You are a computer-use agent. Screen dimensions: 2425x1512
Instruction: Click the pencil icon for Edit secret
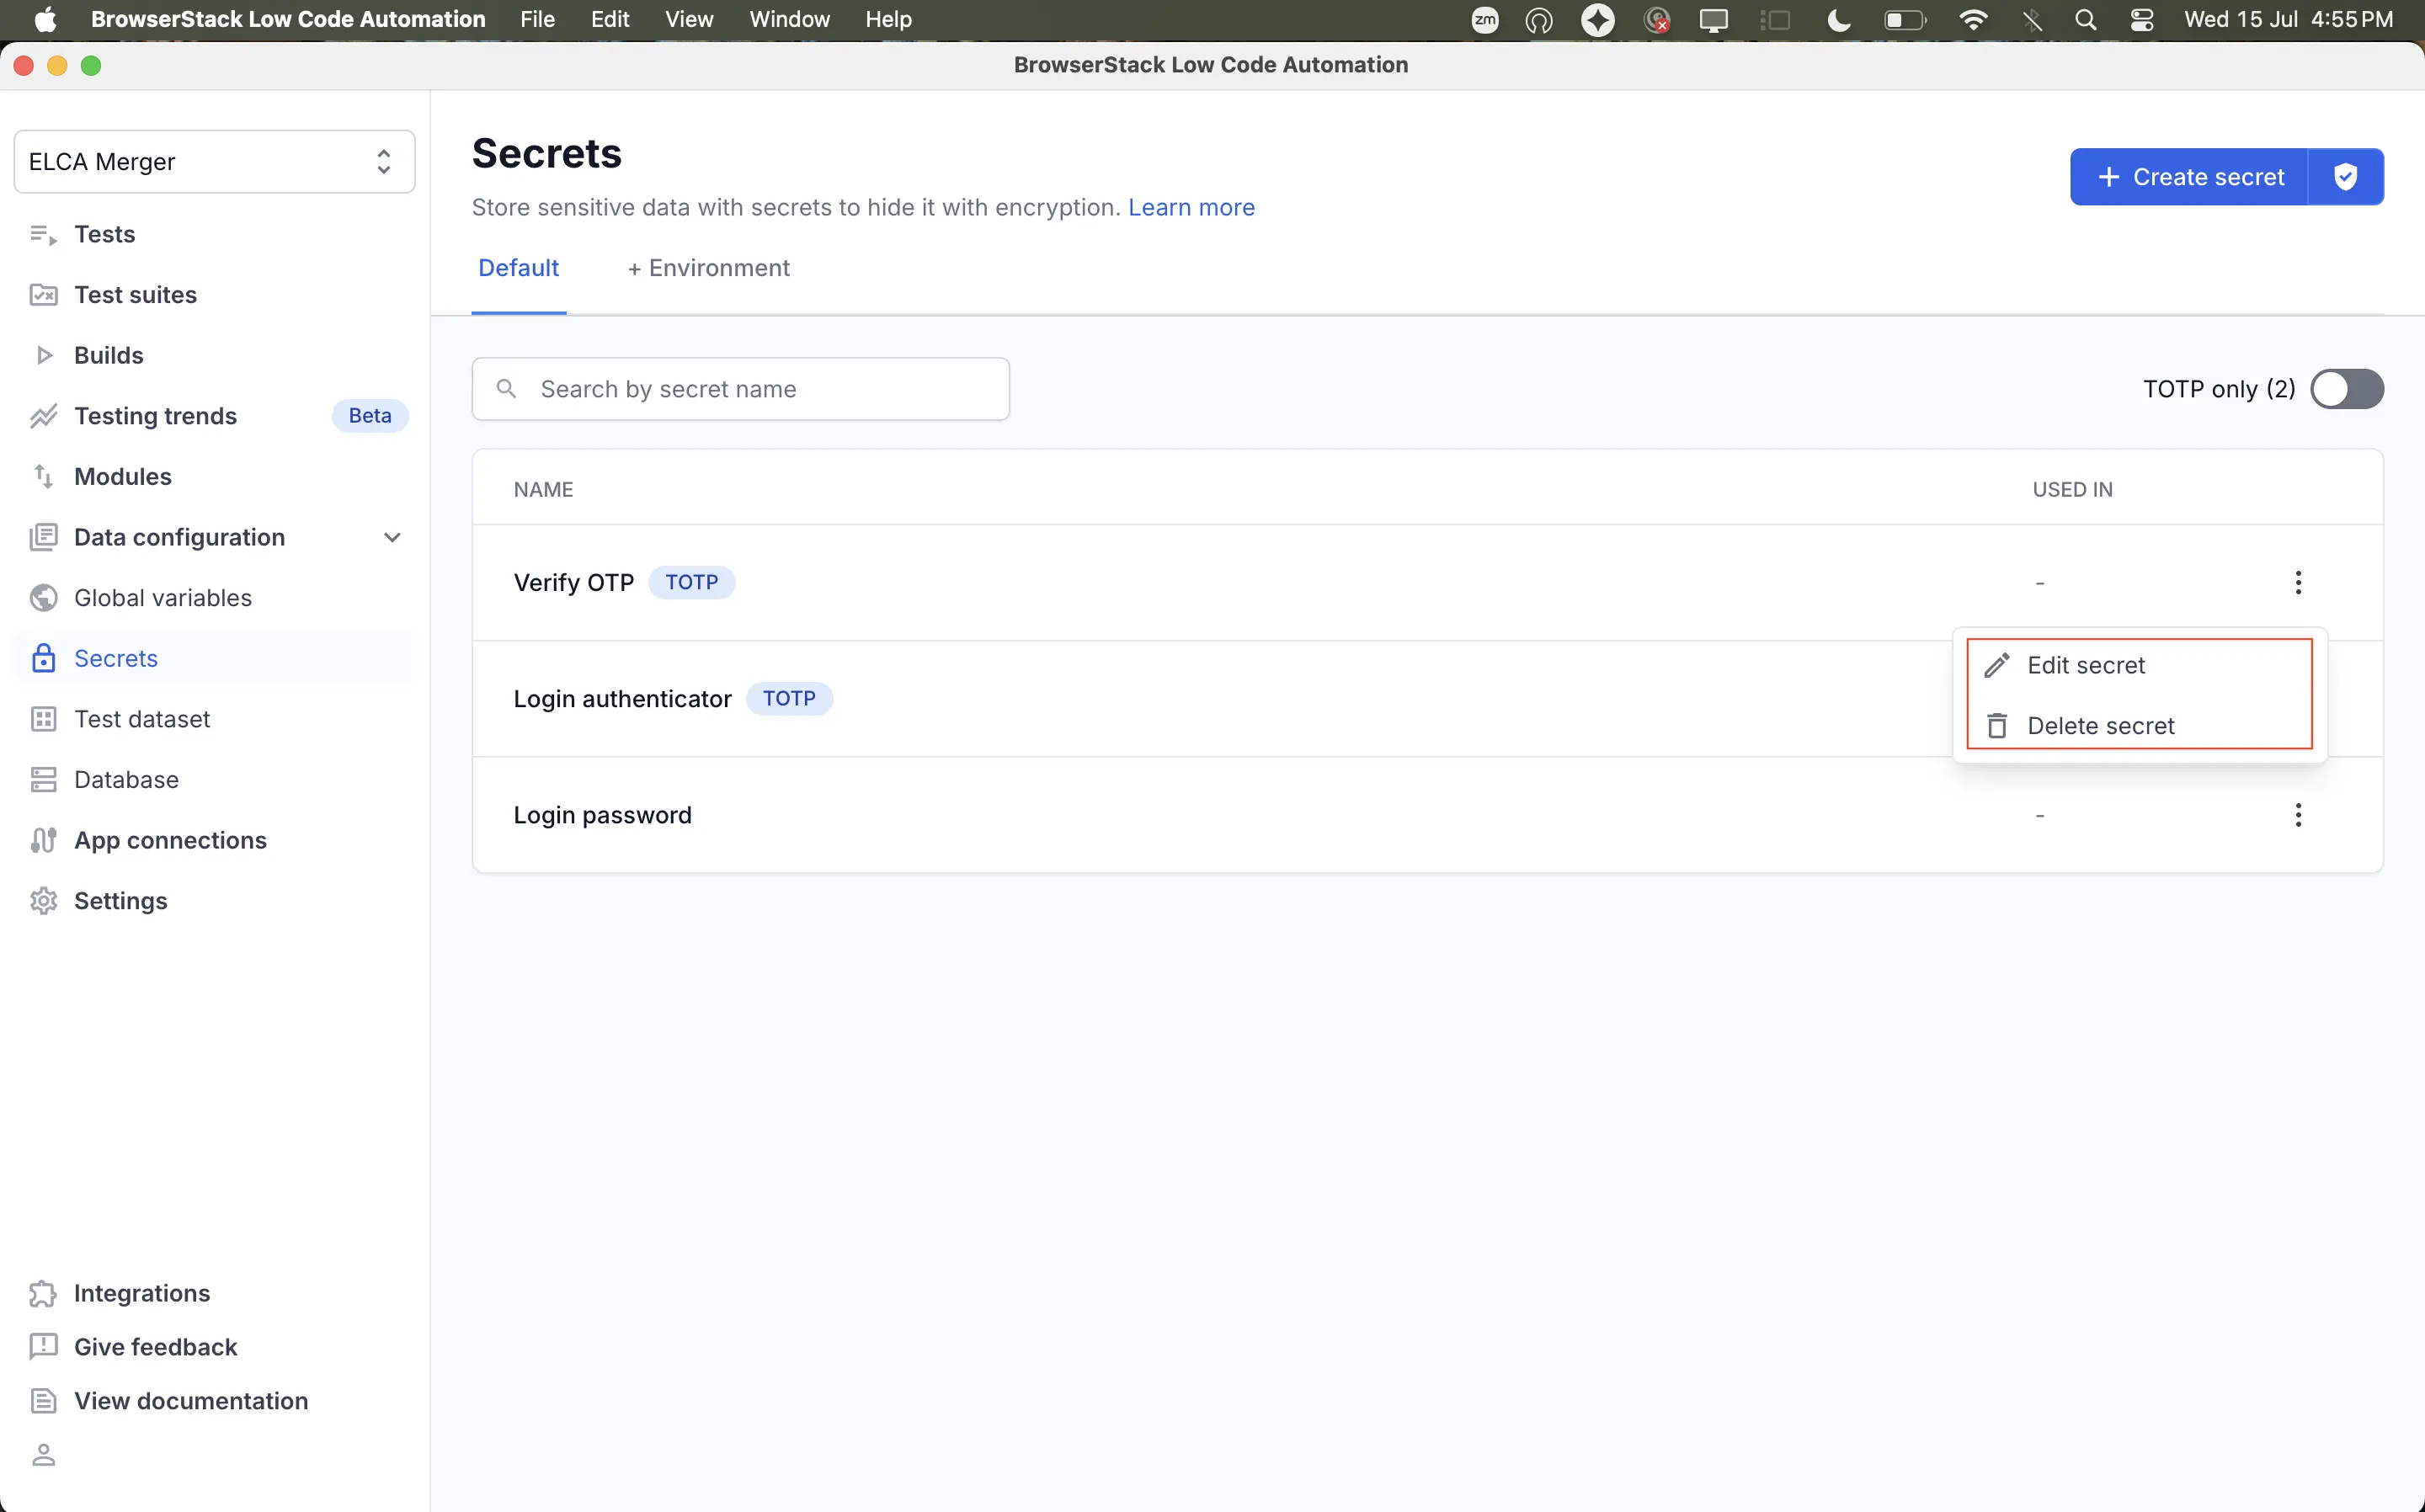pos(1997,666)
